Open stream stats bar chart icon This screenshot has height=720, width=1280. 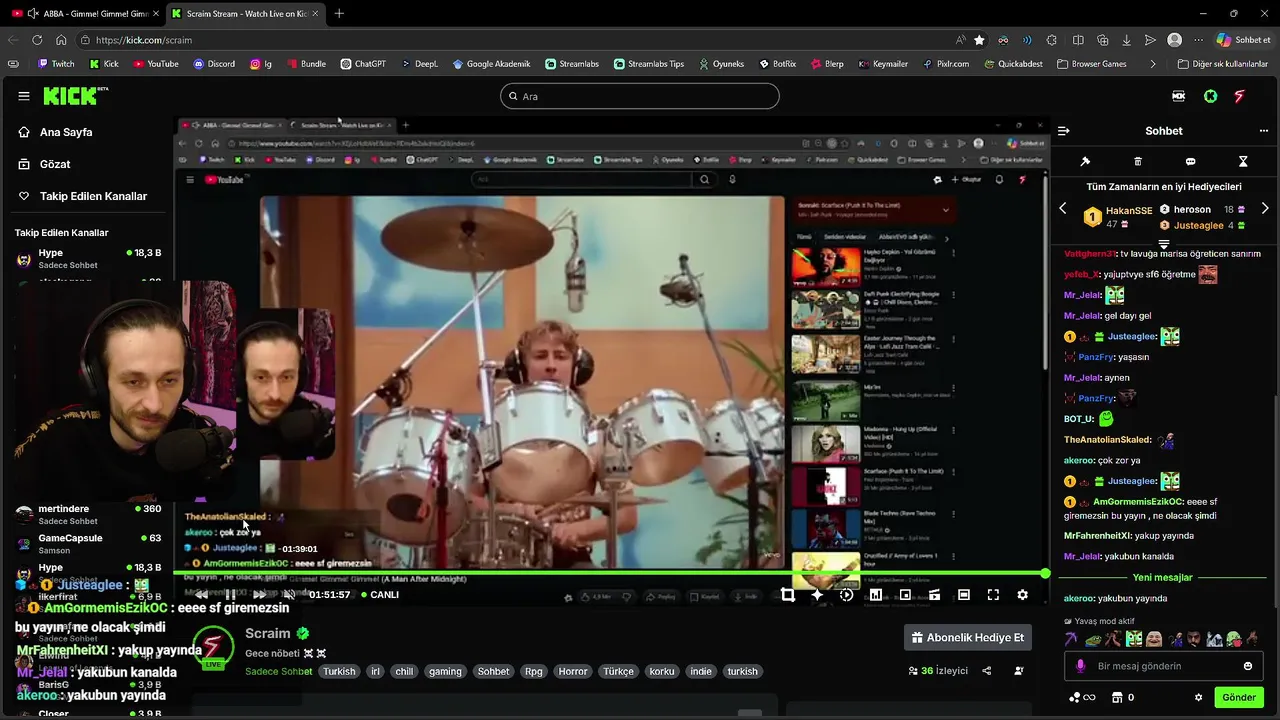tap(876, 595)
